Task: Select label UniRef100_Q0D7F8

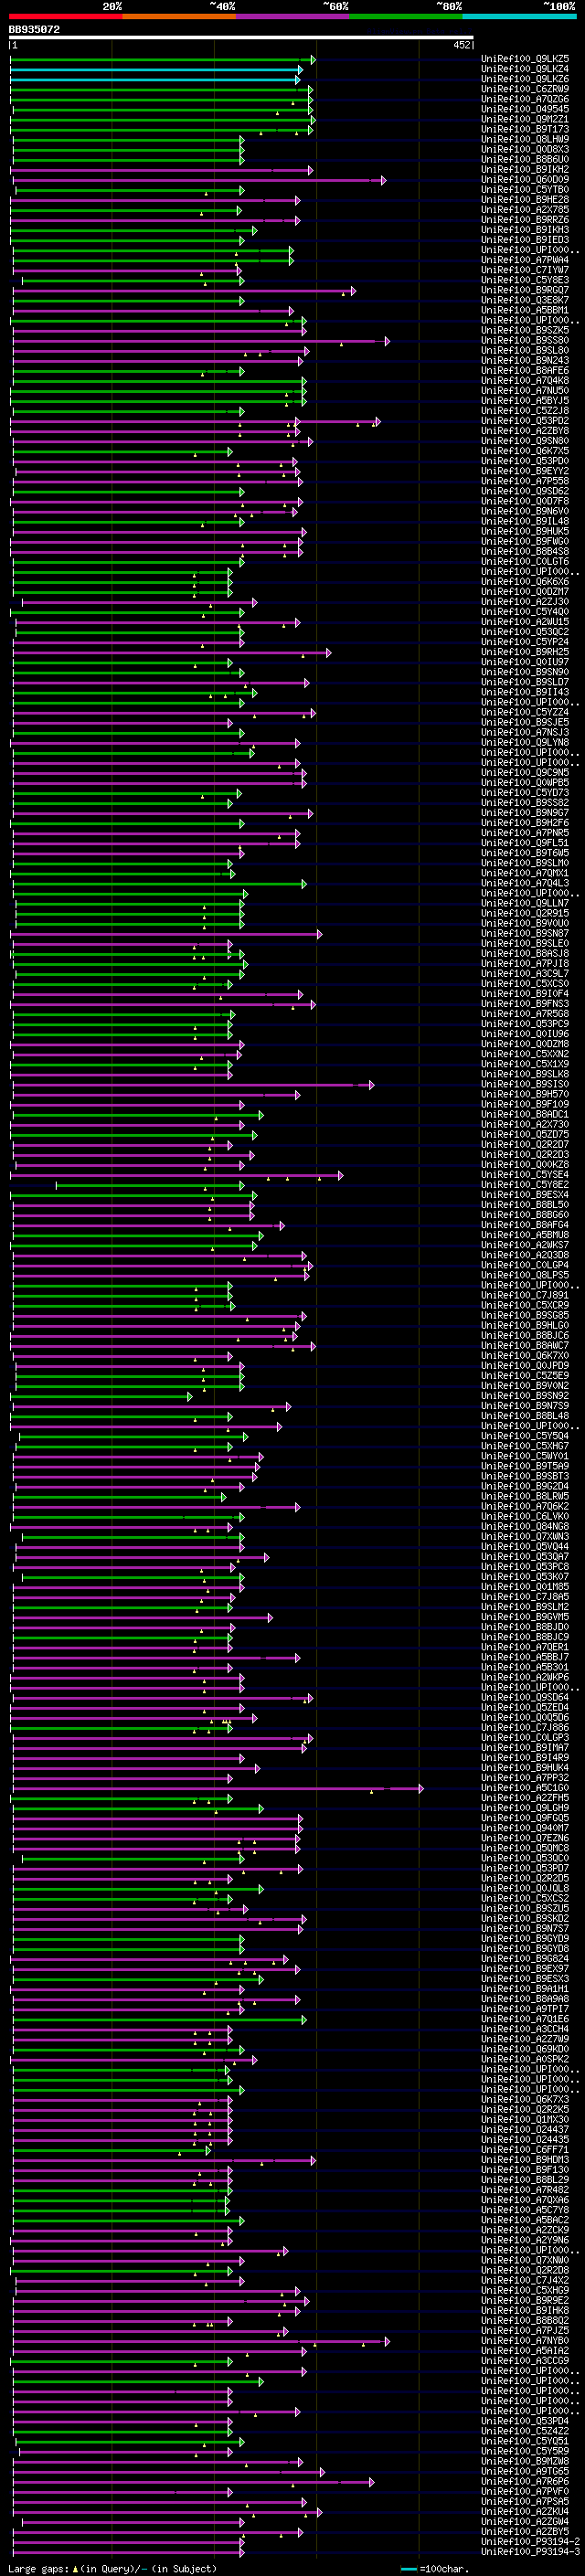Action: coord(525,501)
